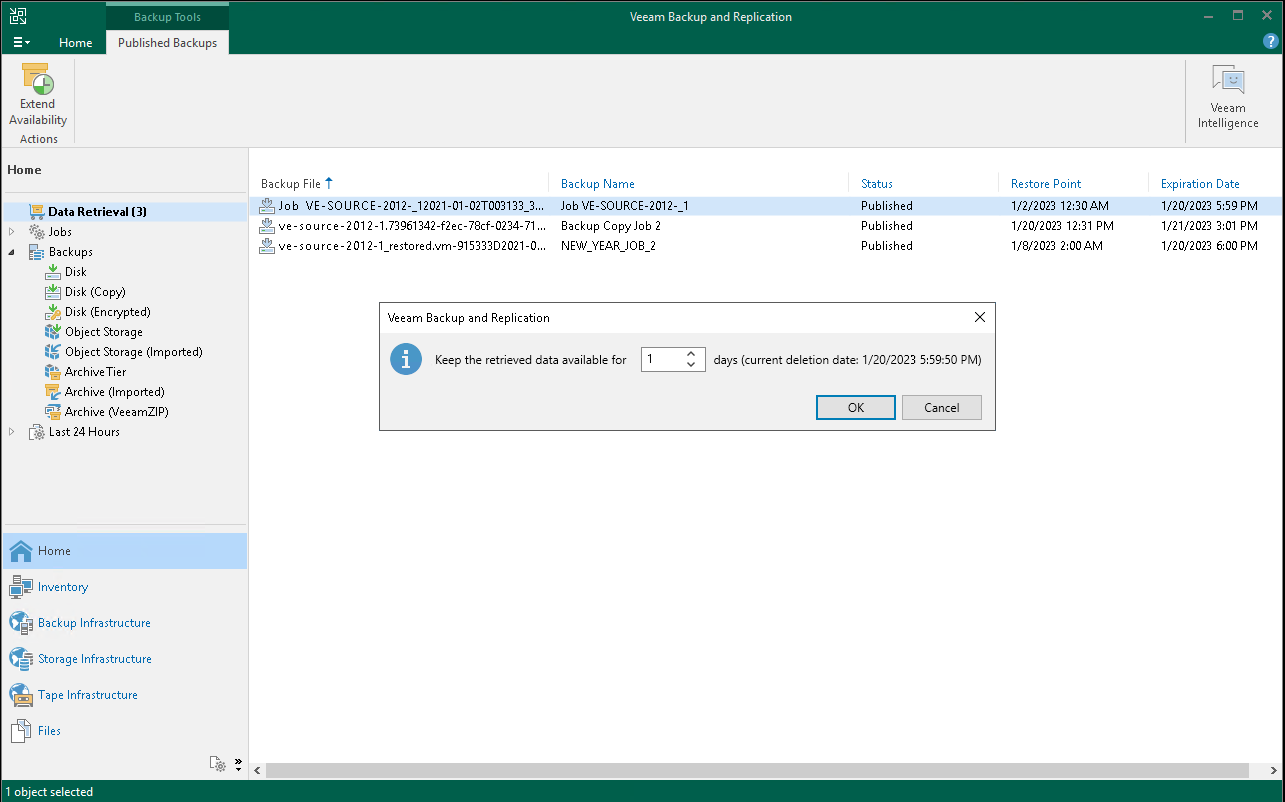Expand the Jobs node
Screen dimensions: 1285x802
point(14,231)
